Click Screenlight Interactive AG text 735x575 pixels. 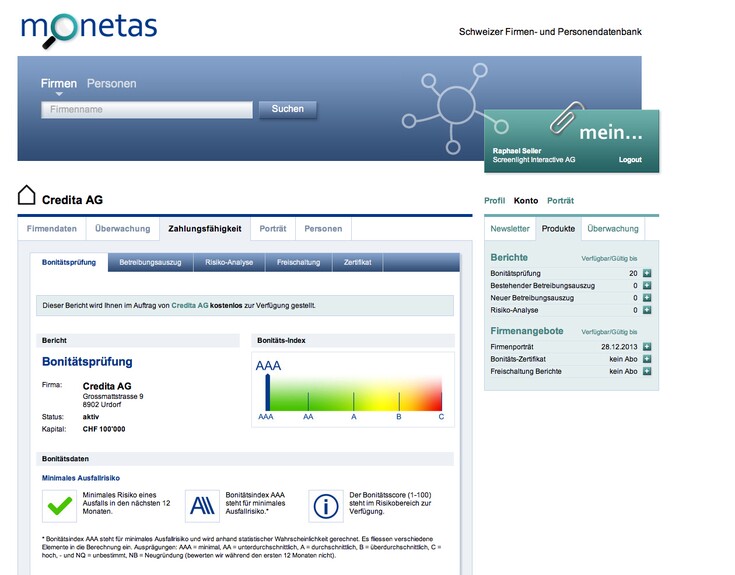(x=534, y=160)
